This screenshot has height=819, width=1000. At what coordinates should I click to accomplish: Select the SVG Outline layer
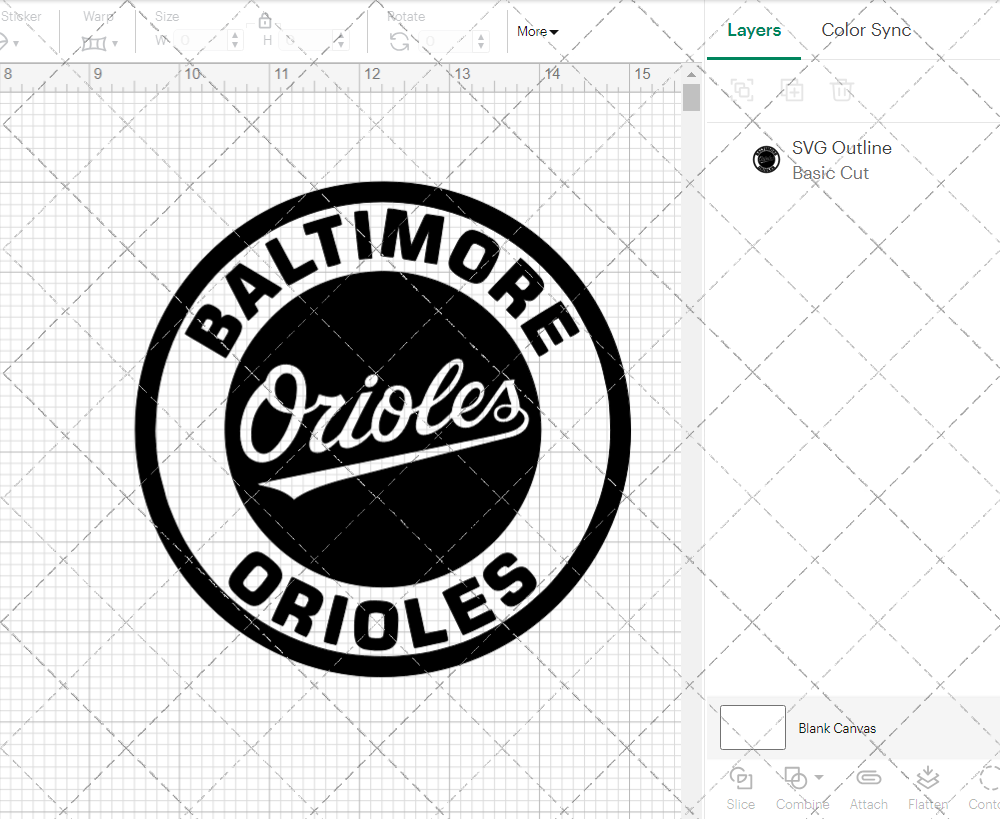pyautogui.click(x=840, y=160)
